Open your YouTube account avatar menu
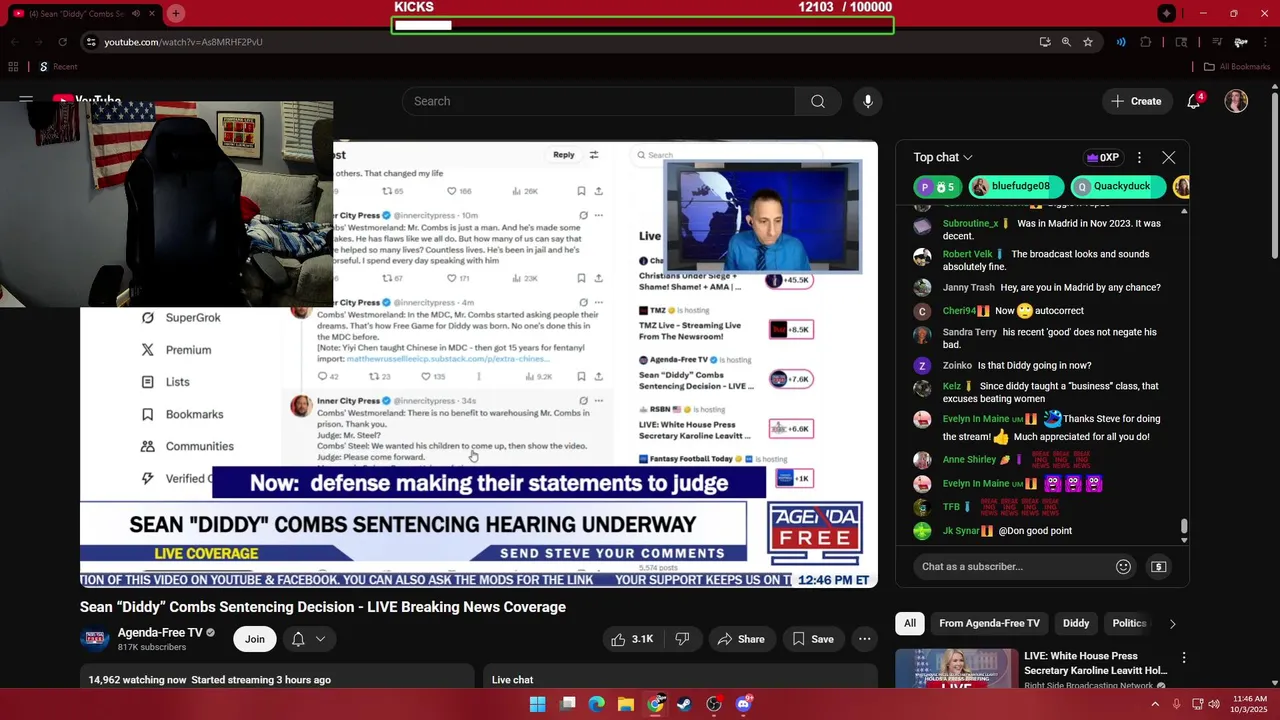1280x720 pixels. 1236,101
